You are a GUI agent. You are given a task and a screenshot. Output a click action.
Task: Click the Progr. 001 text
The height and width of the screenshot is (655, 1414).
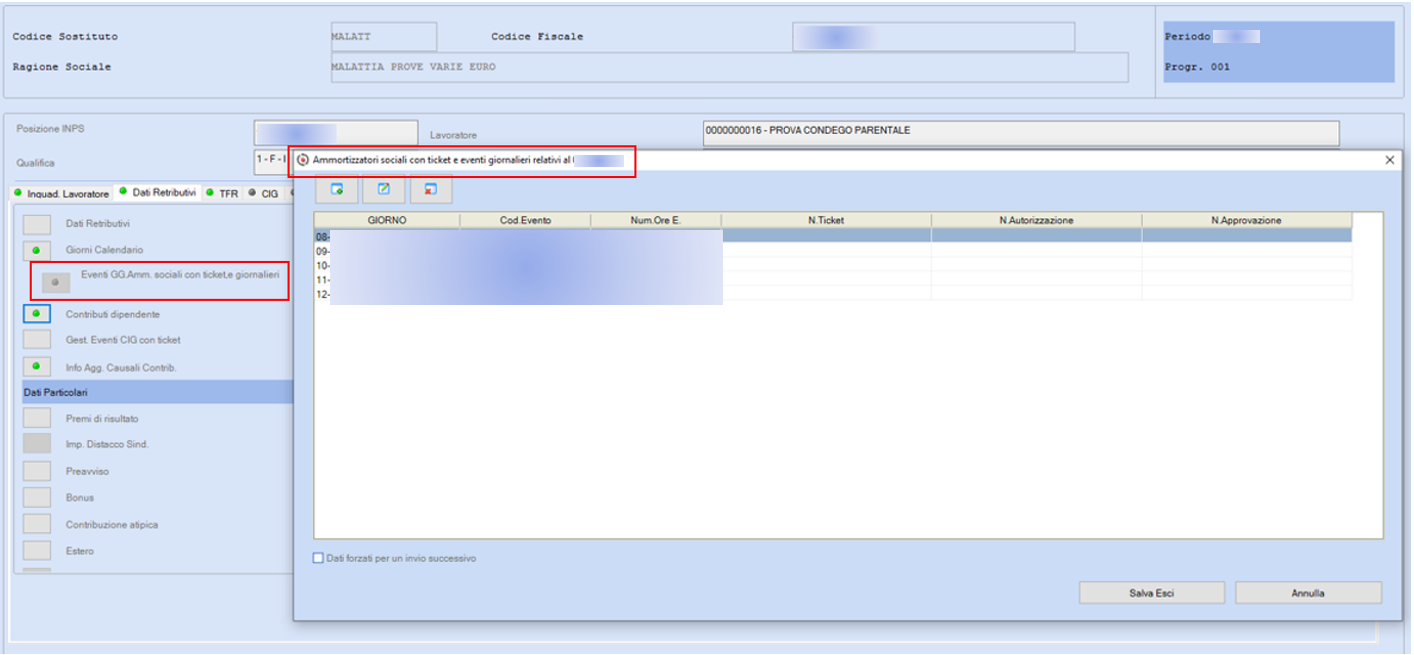[1197, 67]
